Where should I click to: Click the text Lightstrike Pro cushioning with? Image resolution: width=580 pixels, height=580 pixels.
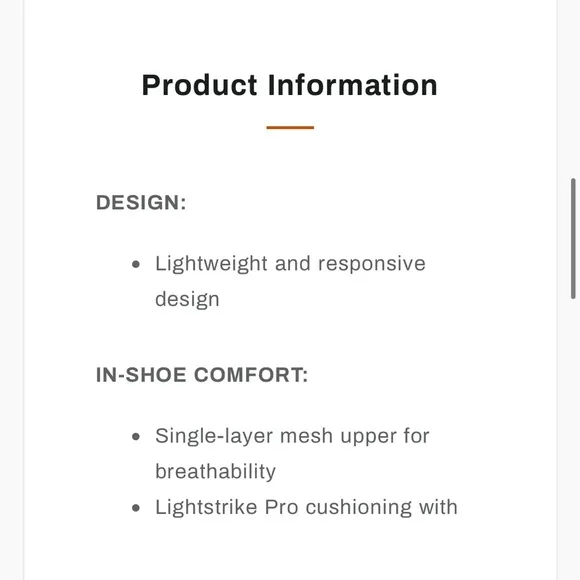click(306, 507)
